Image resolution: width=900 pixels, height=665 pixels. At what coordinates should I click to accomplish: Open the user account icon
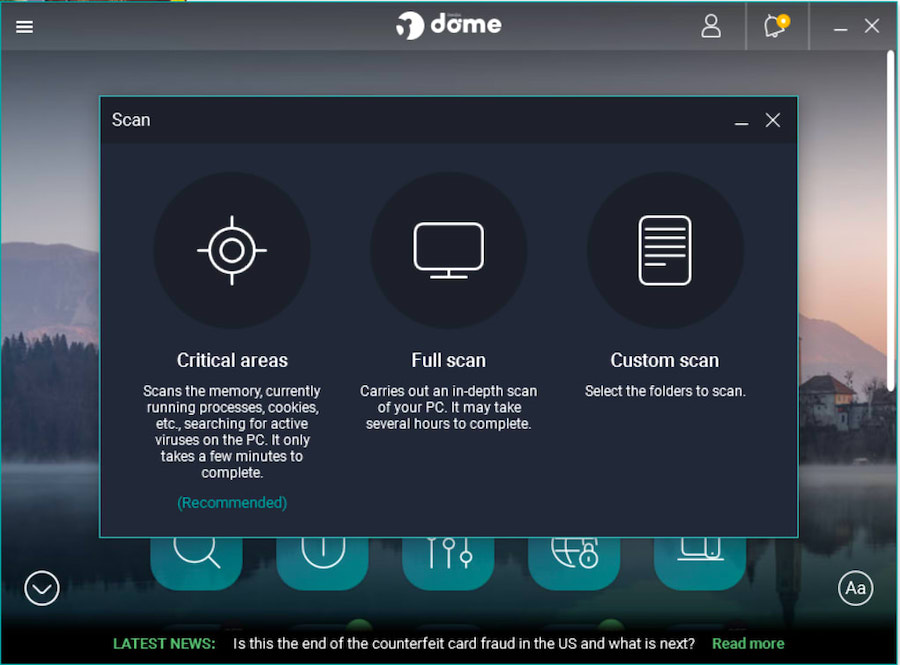(711, 26)
